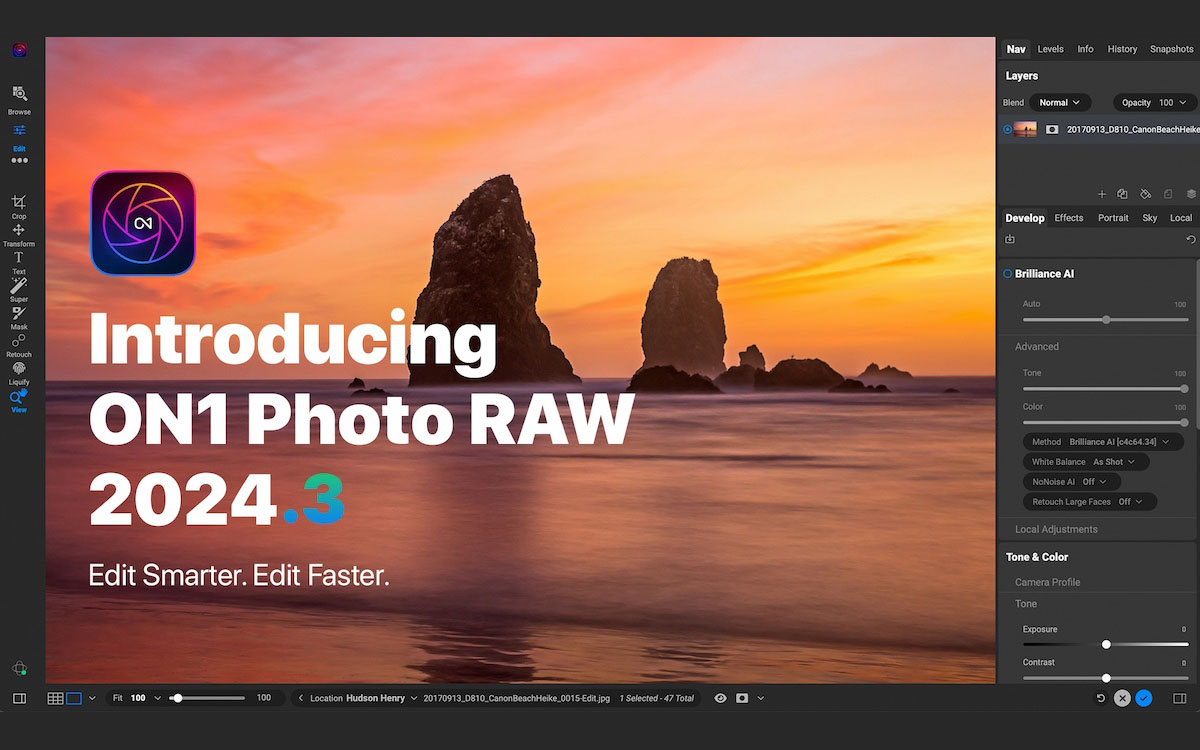This screenshot has height=750, width=1200.
Task: Click the save preset icon under Develop
Action: 1010,239
